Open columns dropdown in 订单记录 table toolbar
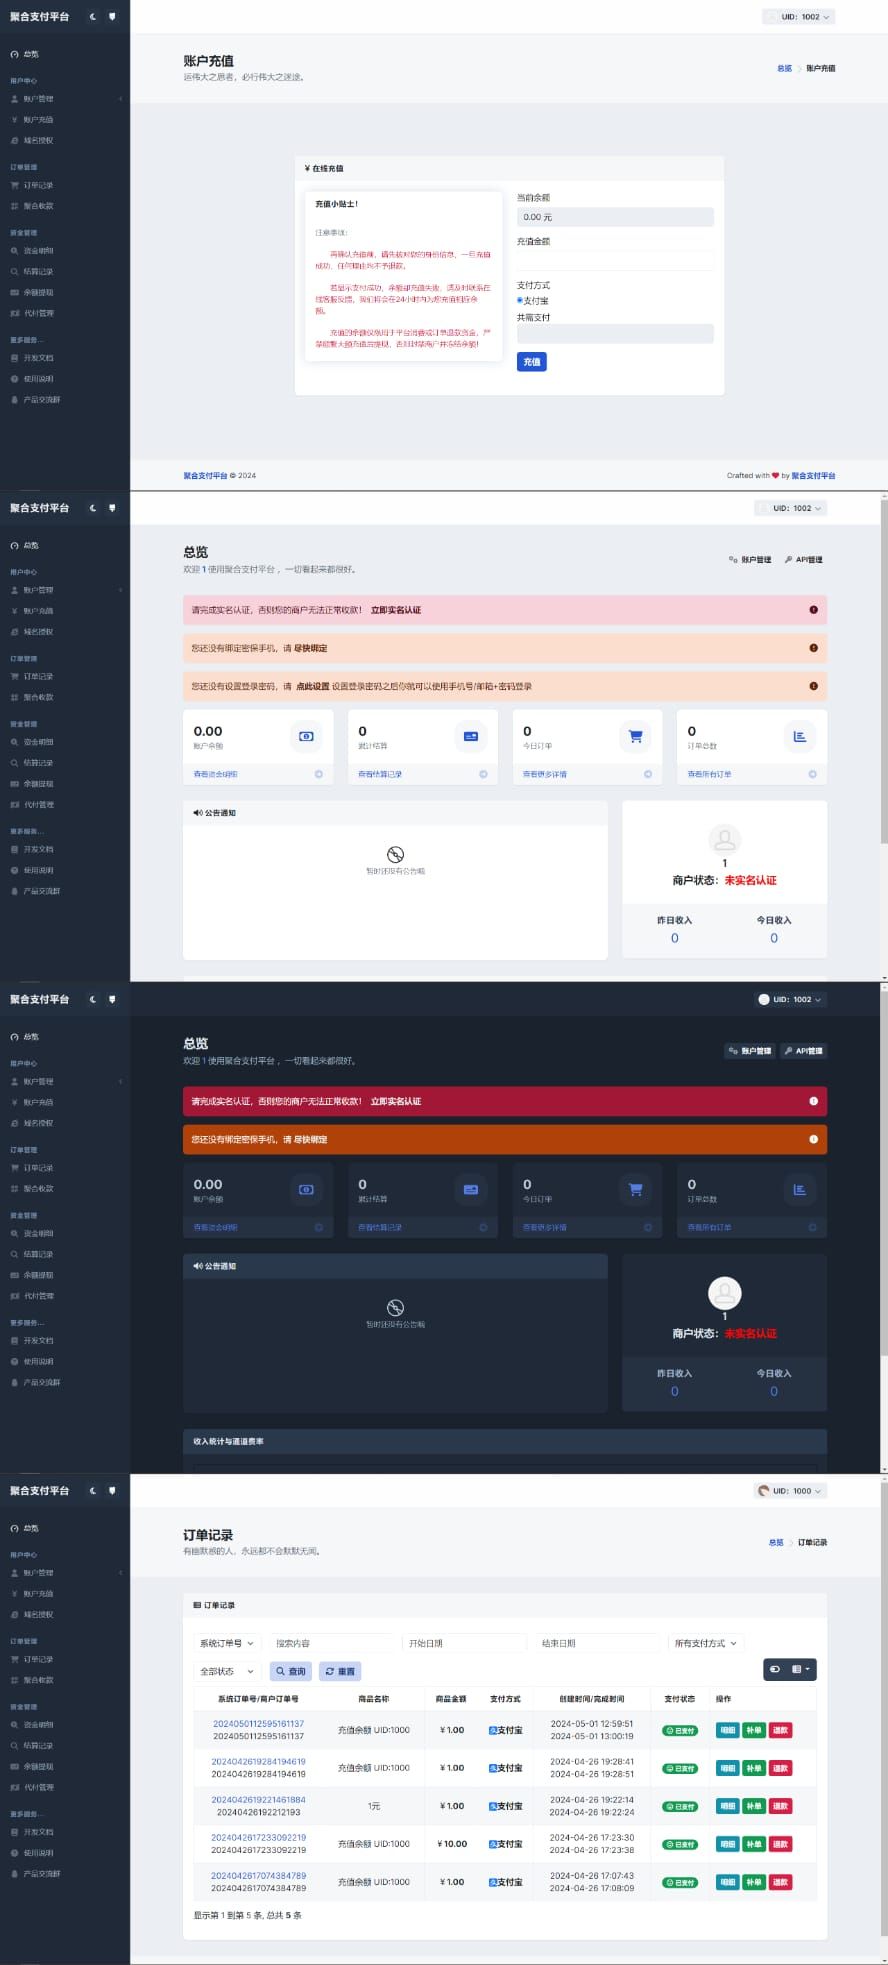 point(802,1669)
